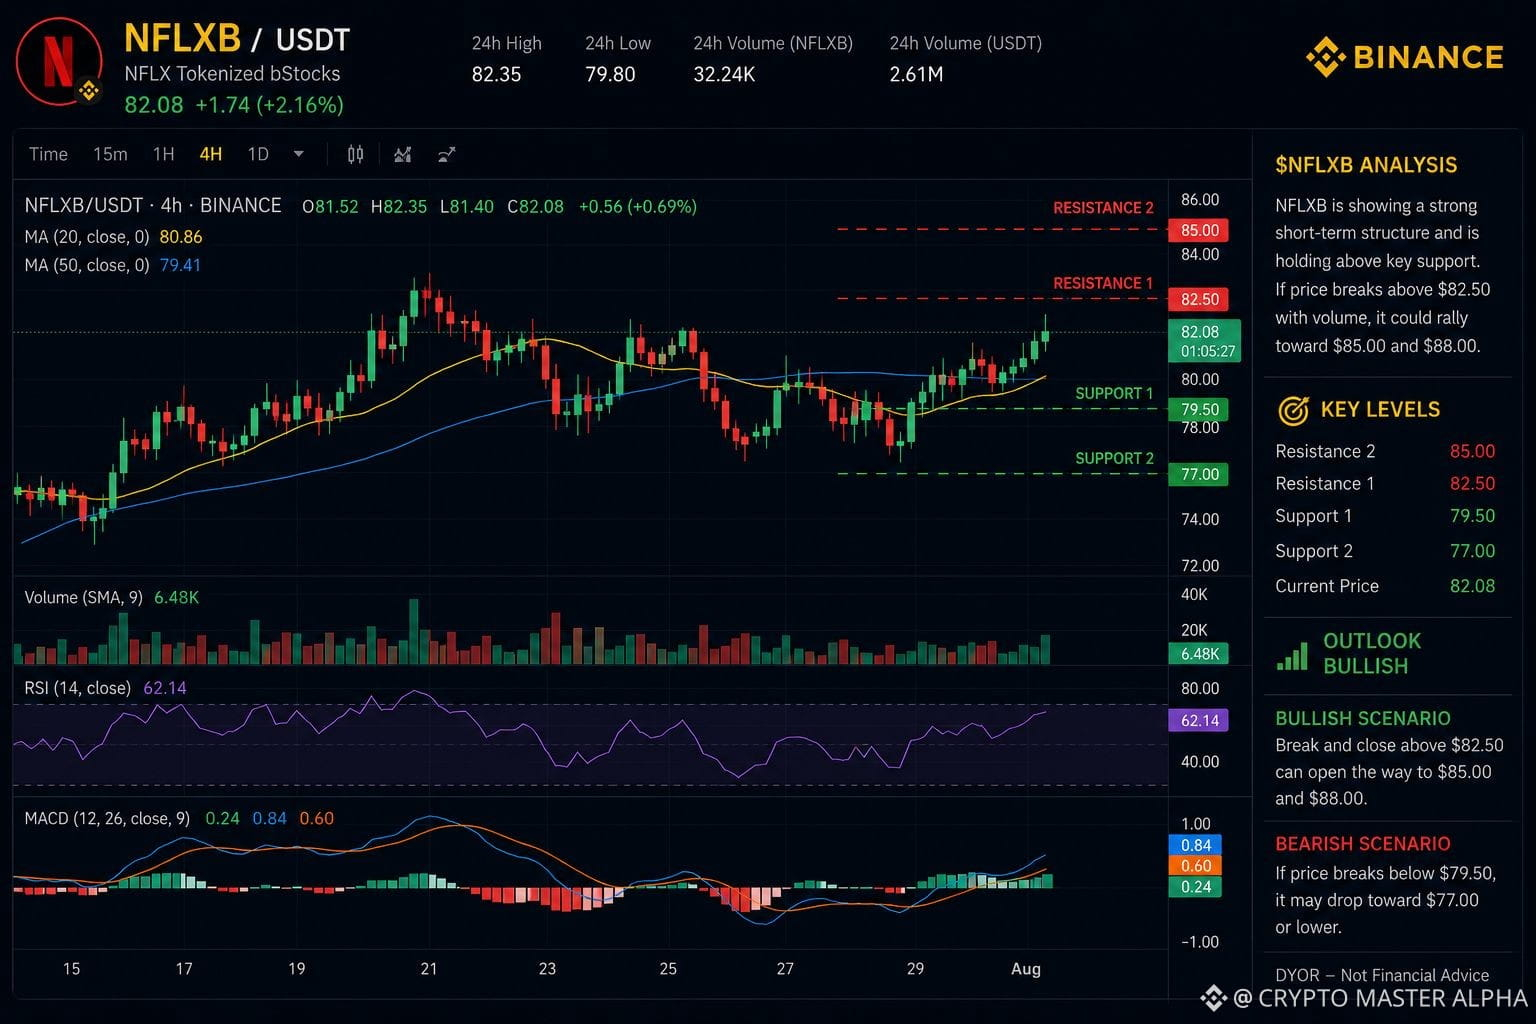1536x1024 pixels.
Task: Click the KEY LEVELS heading
Action: pyautogui.click(x=1380, y=409)
